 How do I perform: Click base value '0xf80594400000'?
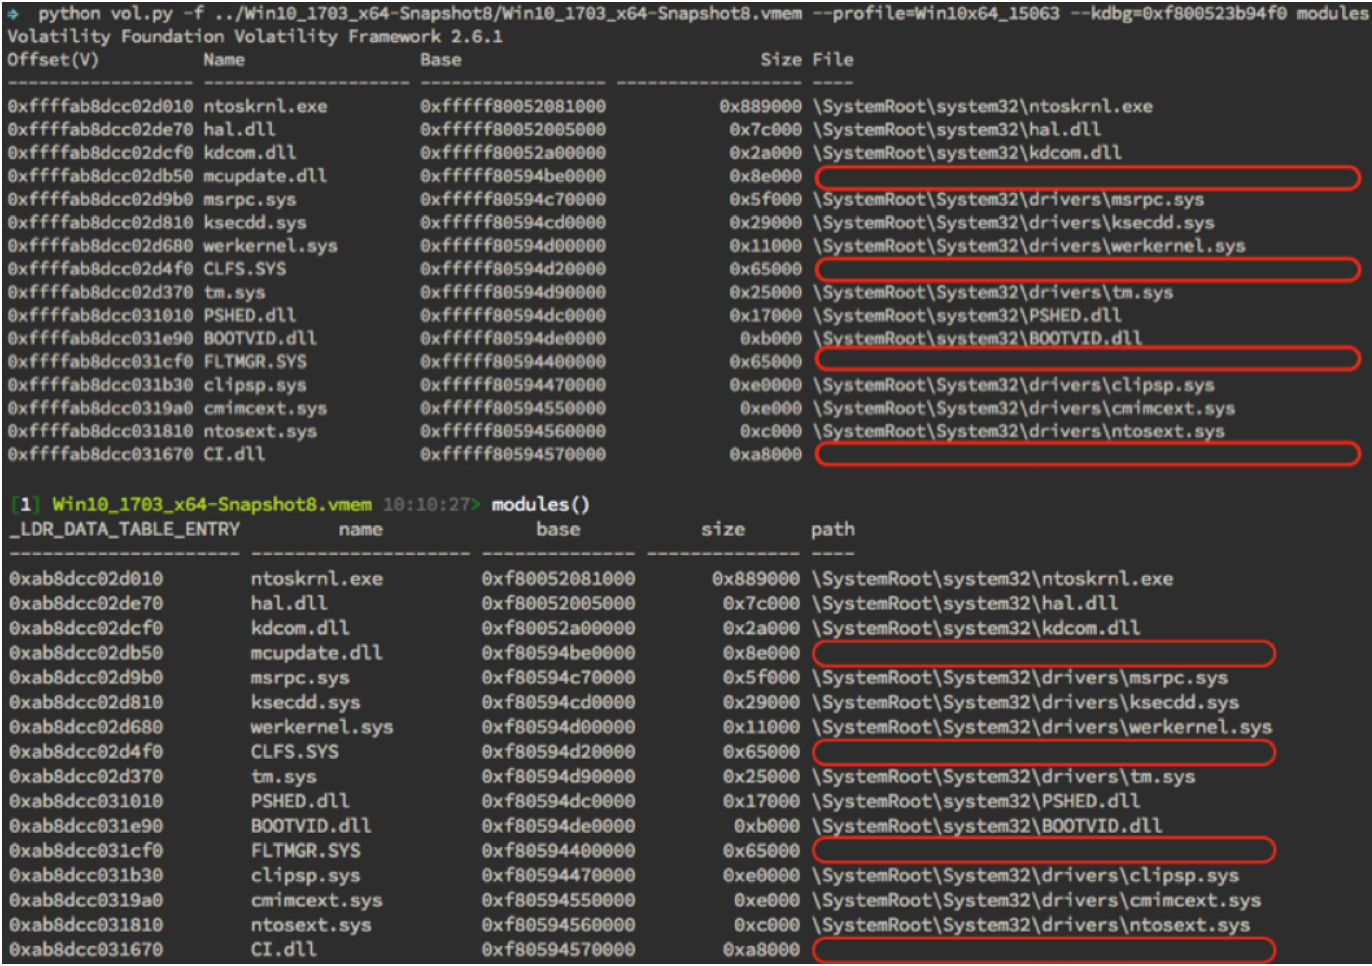point(558,850)
